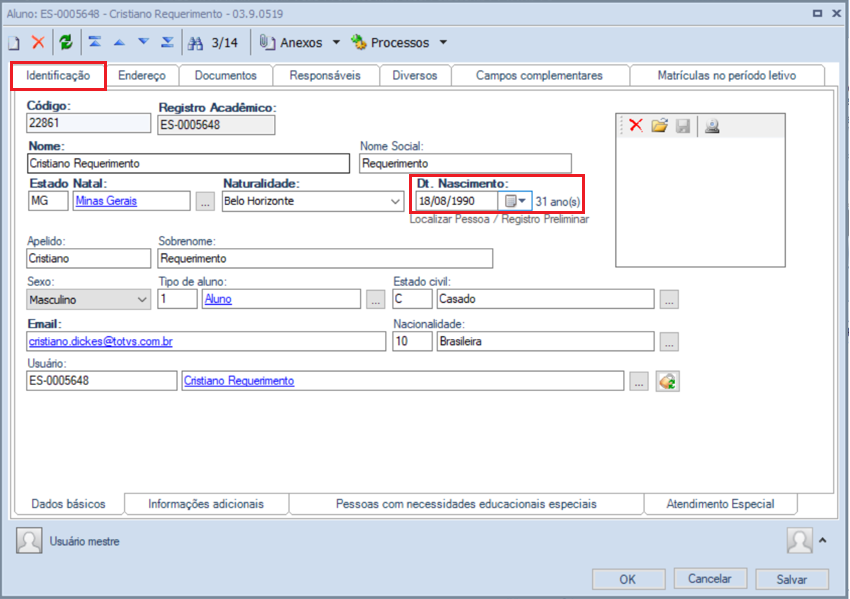Click the Salvar button
Image resolution: width=850 pixels, height=599 pixels.
point(792,579)
